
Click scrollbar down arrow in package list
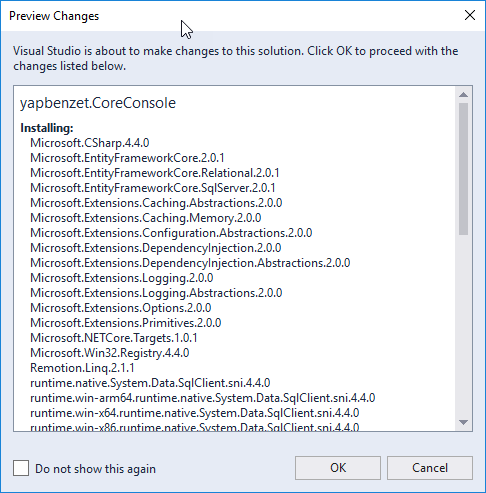pyautogui.click(x=463, y=422)
